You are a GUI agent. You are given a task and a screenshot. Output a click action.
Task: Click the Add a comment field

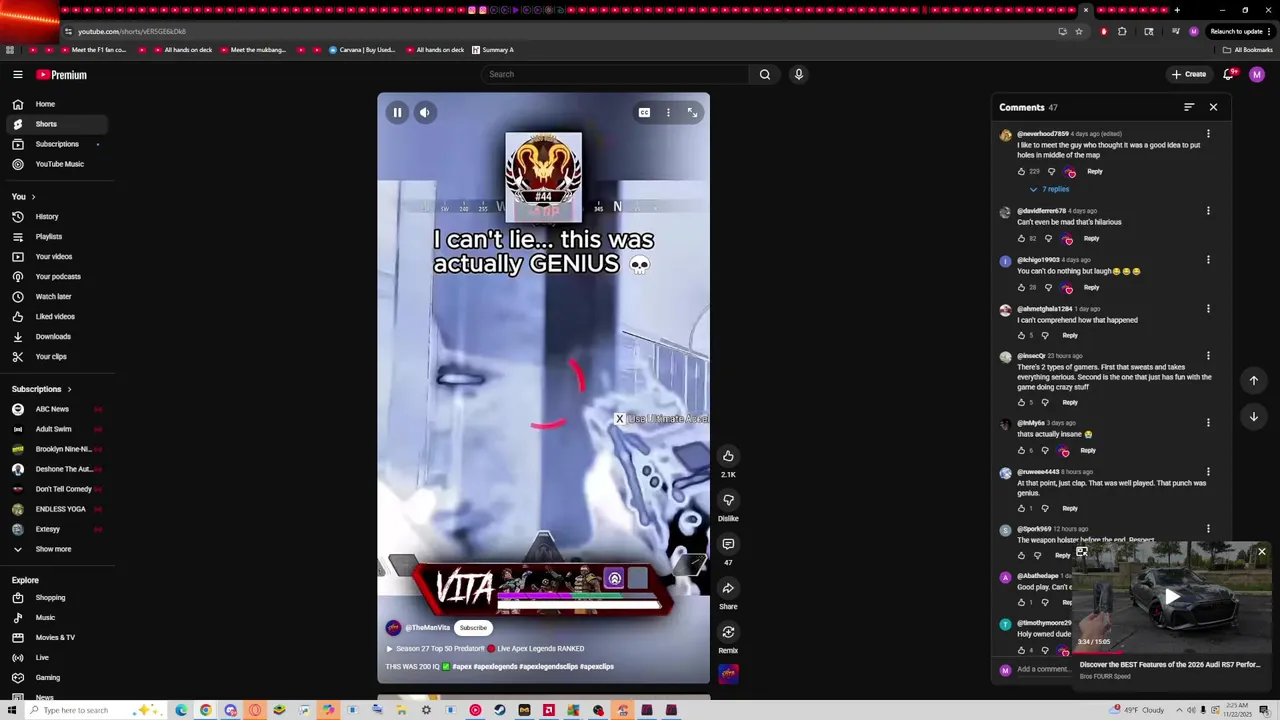point(1044,669)
